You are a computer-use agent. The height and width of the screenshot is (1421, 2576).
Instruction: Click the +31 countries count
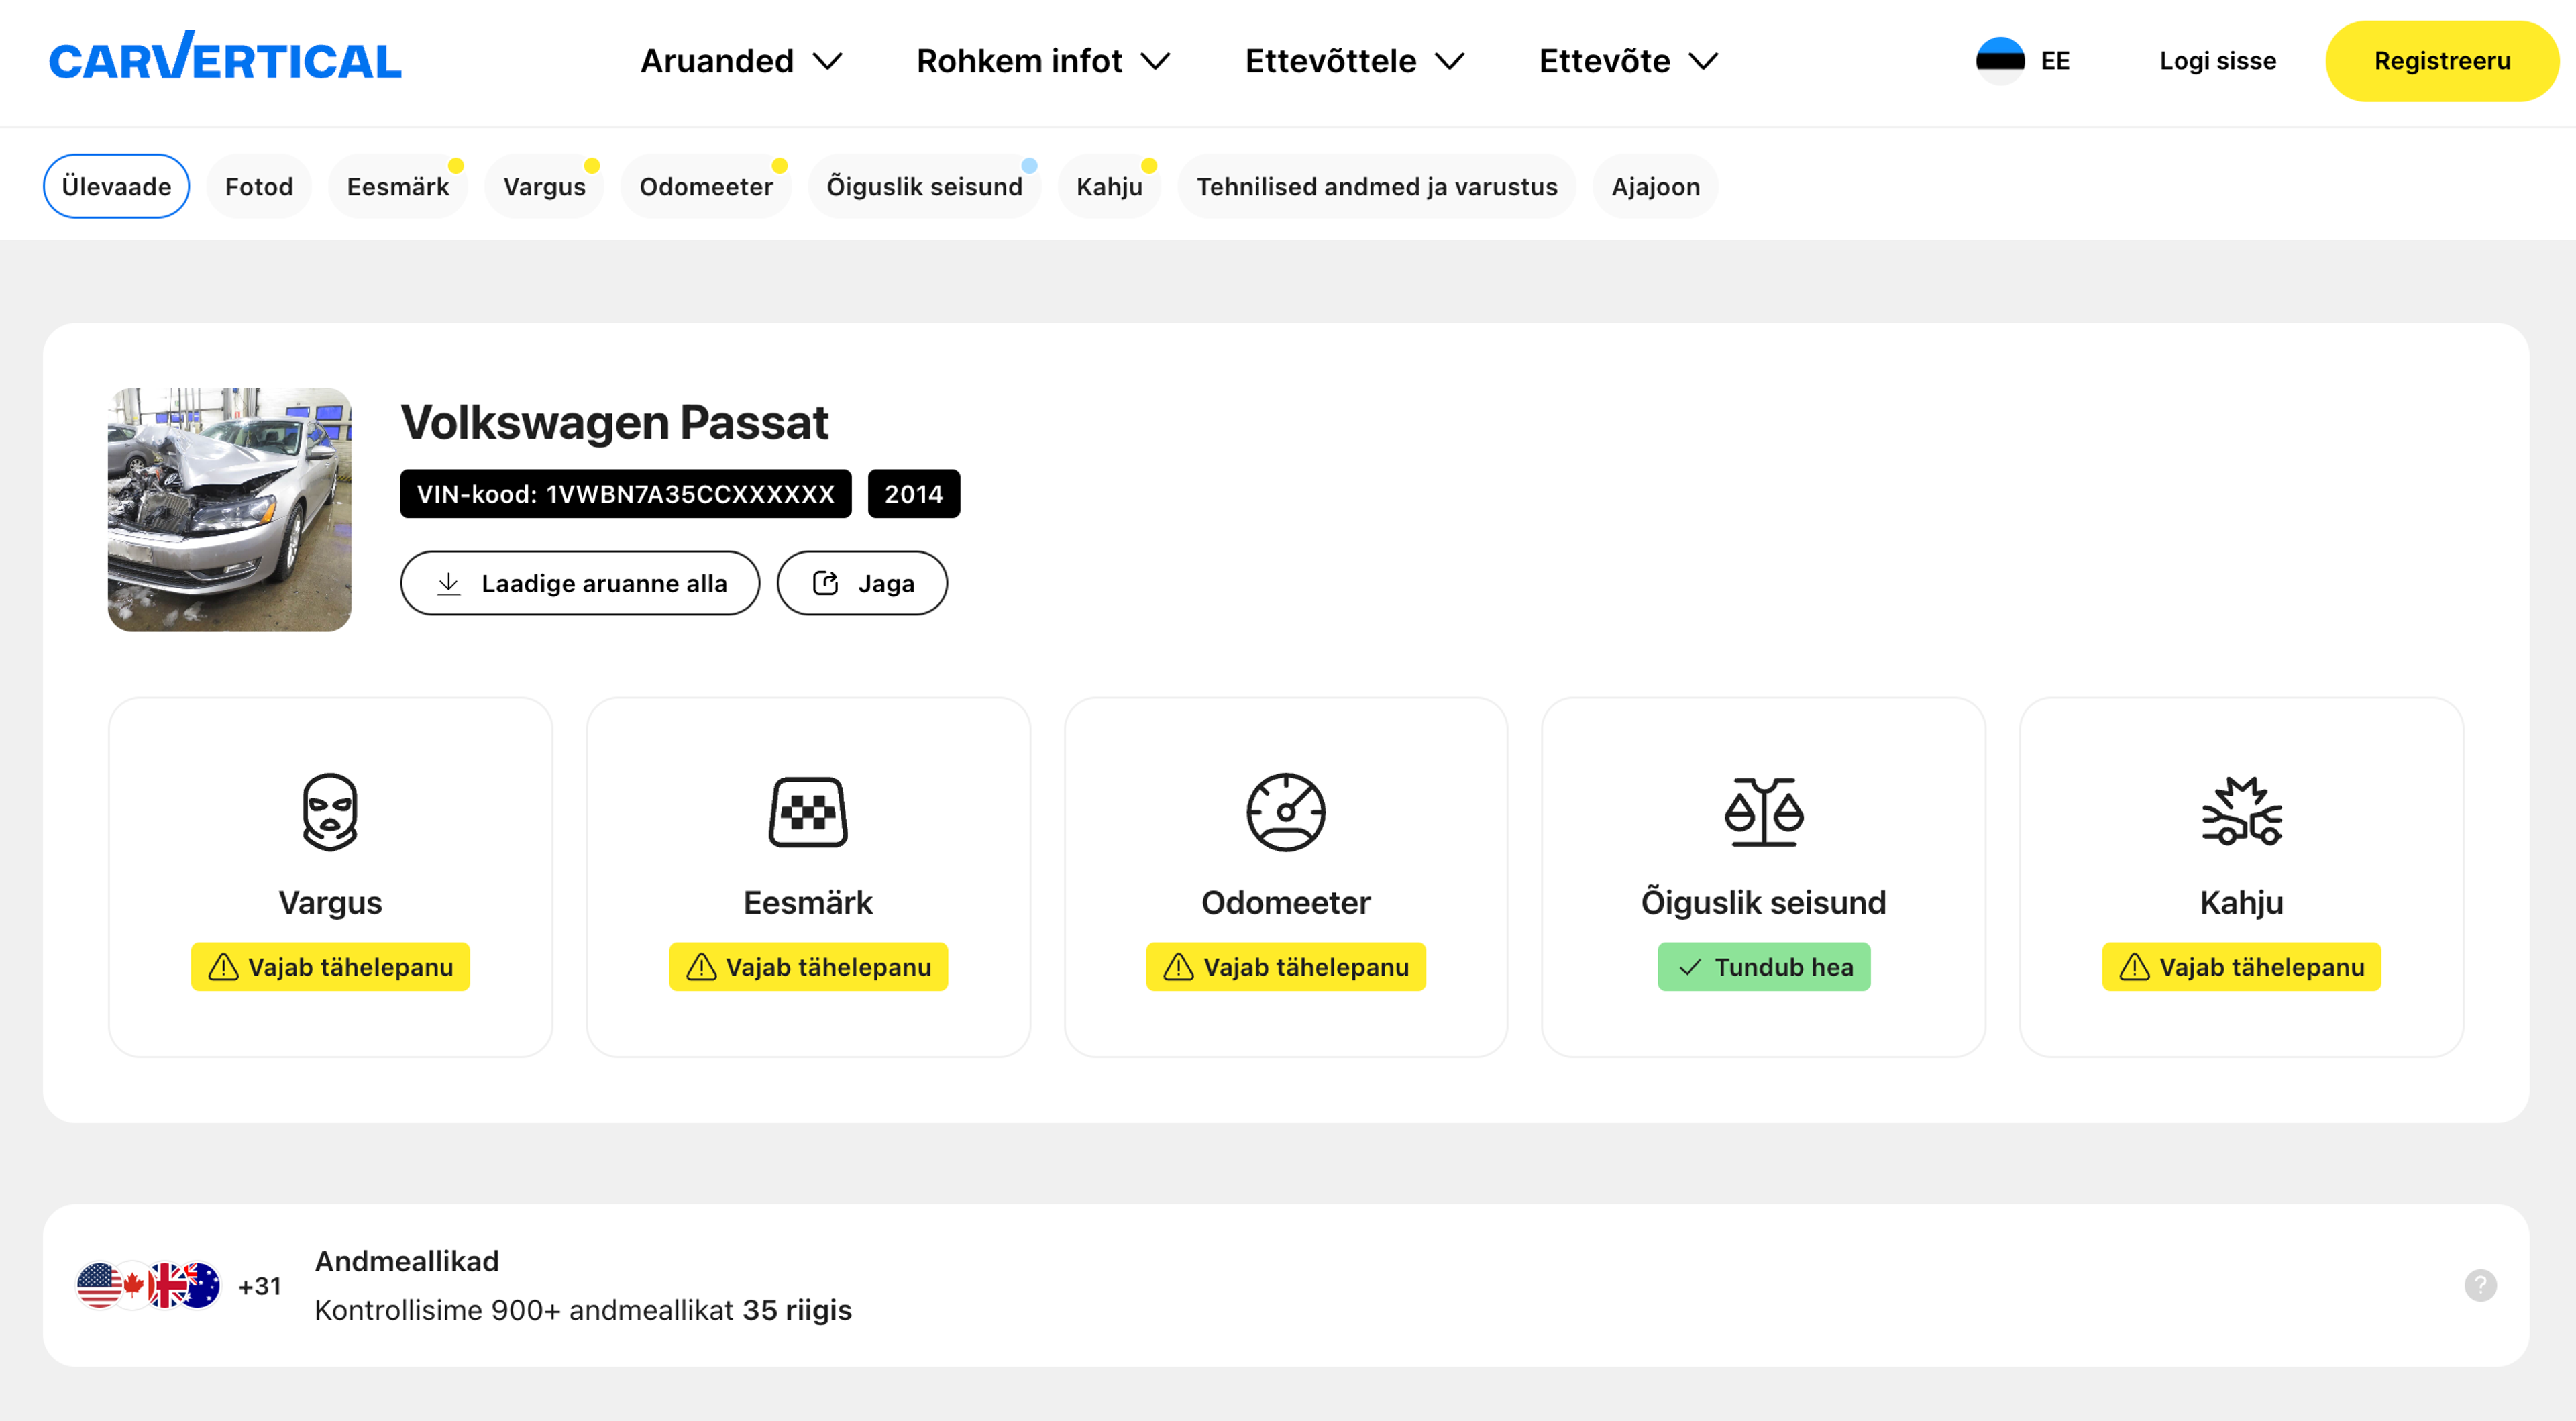259,1286
